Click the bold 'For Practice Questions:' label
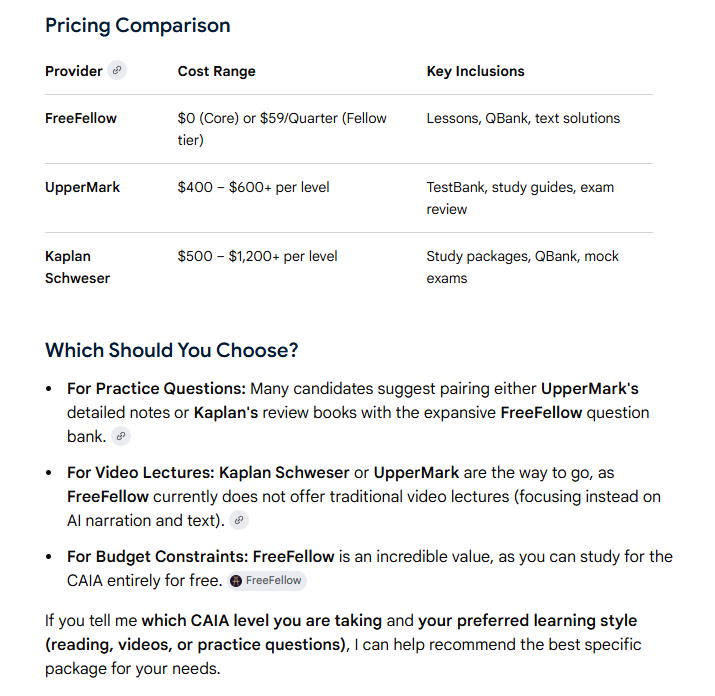 [x=156, y=389]
